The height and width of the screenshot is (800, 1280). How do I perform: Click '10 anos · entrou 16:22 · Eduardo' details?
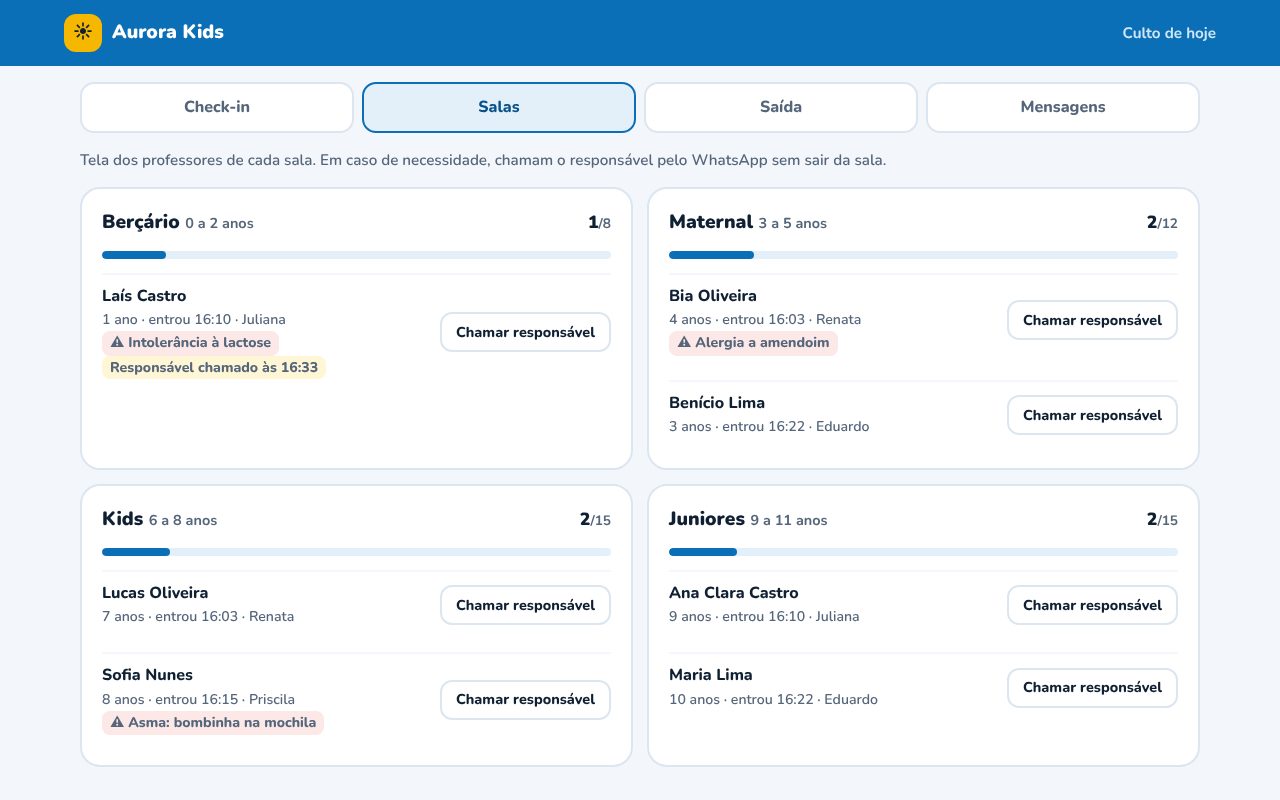pos(773,699)
